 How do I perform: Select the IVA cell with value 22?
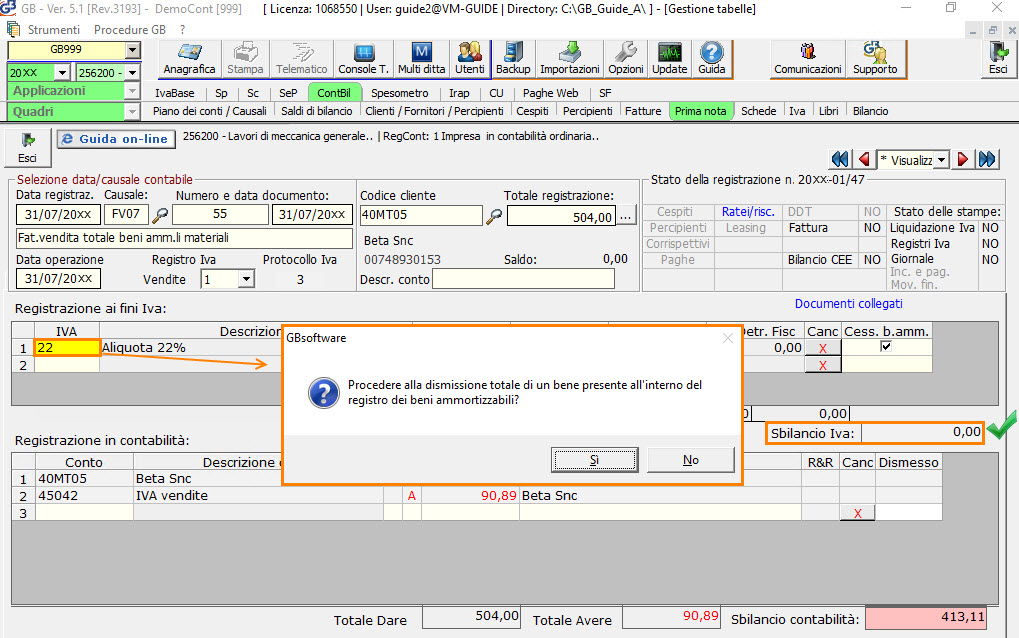point(67,348)
